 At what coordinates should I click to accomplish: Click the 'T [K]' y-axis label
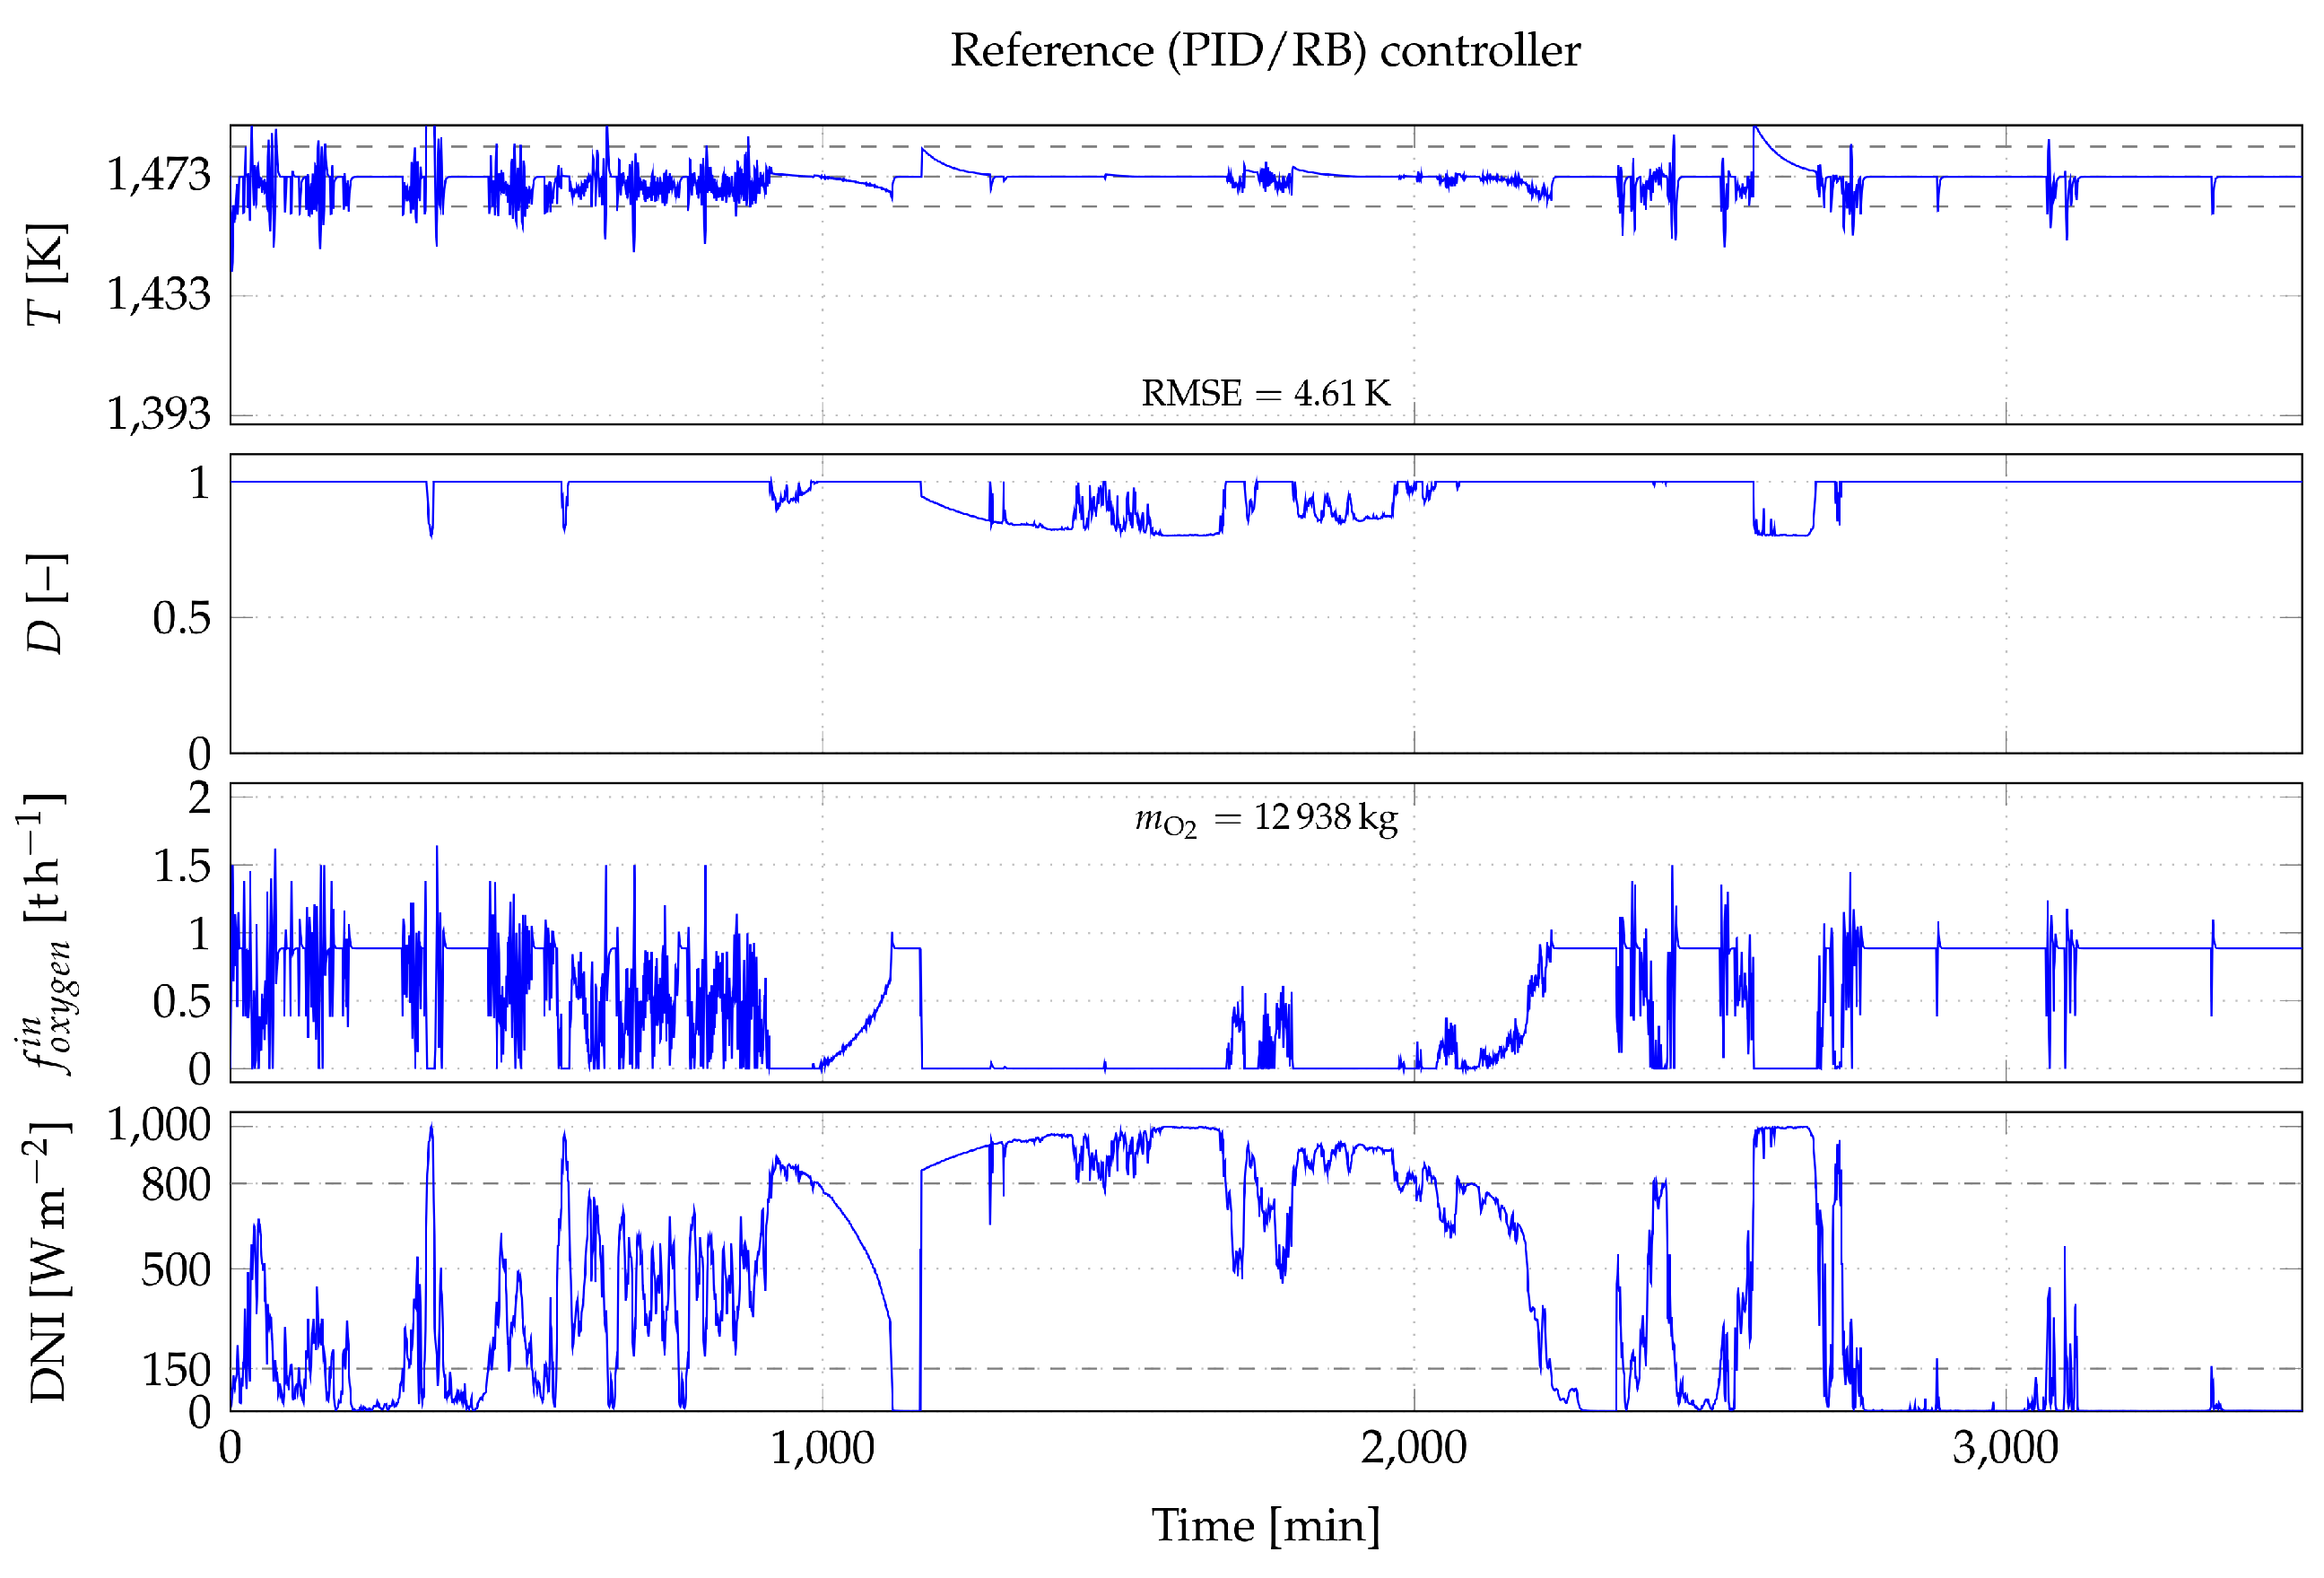46,274
